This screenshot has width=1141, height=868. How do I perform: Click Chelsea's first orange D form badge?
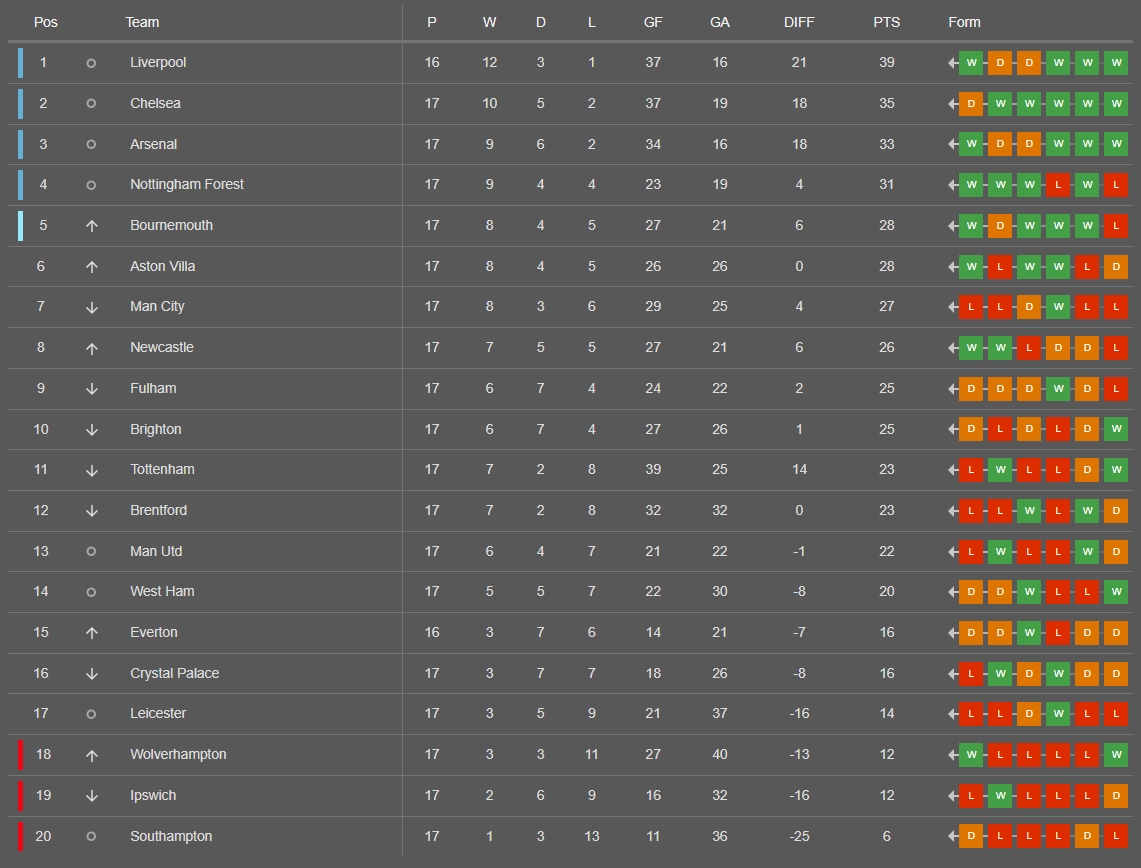[x=971, y=104]
